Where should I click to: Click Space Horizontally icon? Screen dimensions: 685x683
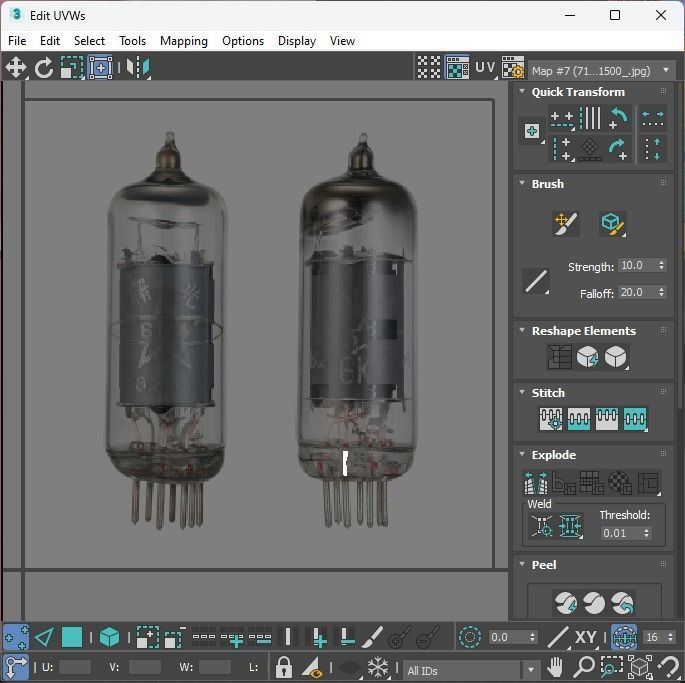pos(653,118)
